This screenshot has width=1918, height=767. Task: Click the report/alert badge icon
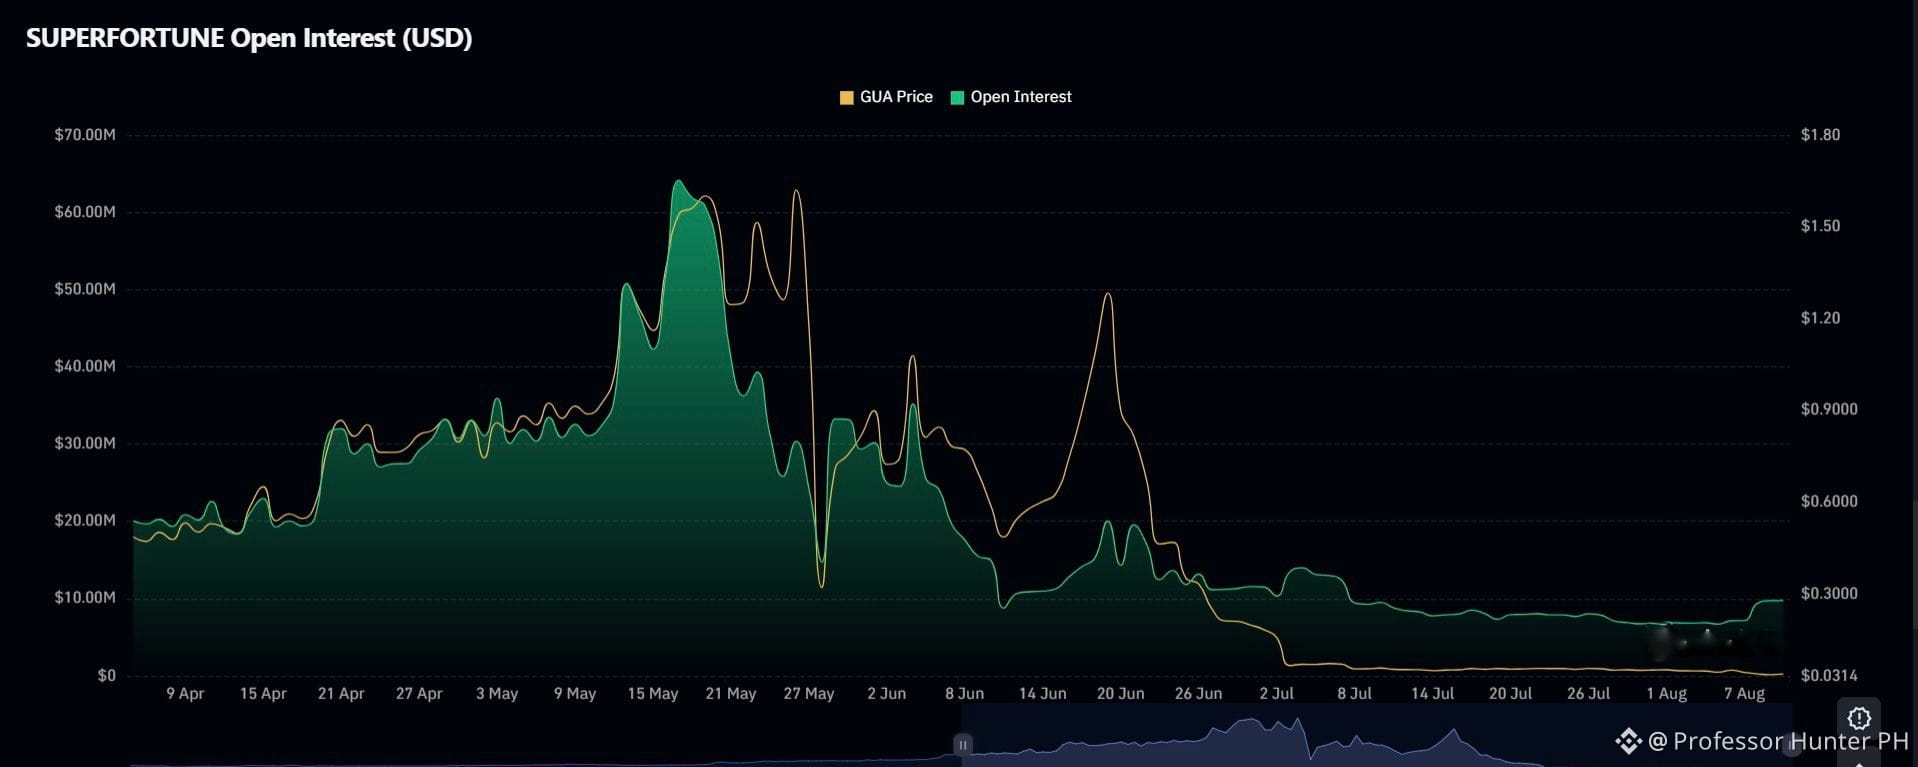(1859, 718)
